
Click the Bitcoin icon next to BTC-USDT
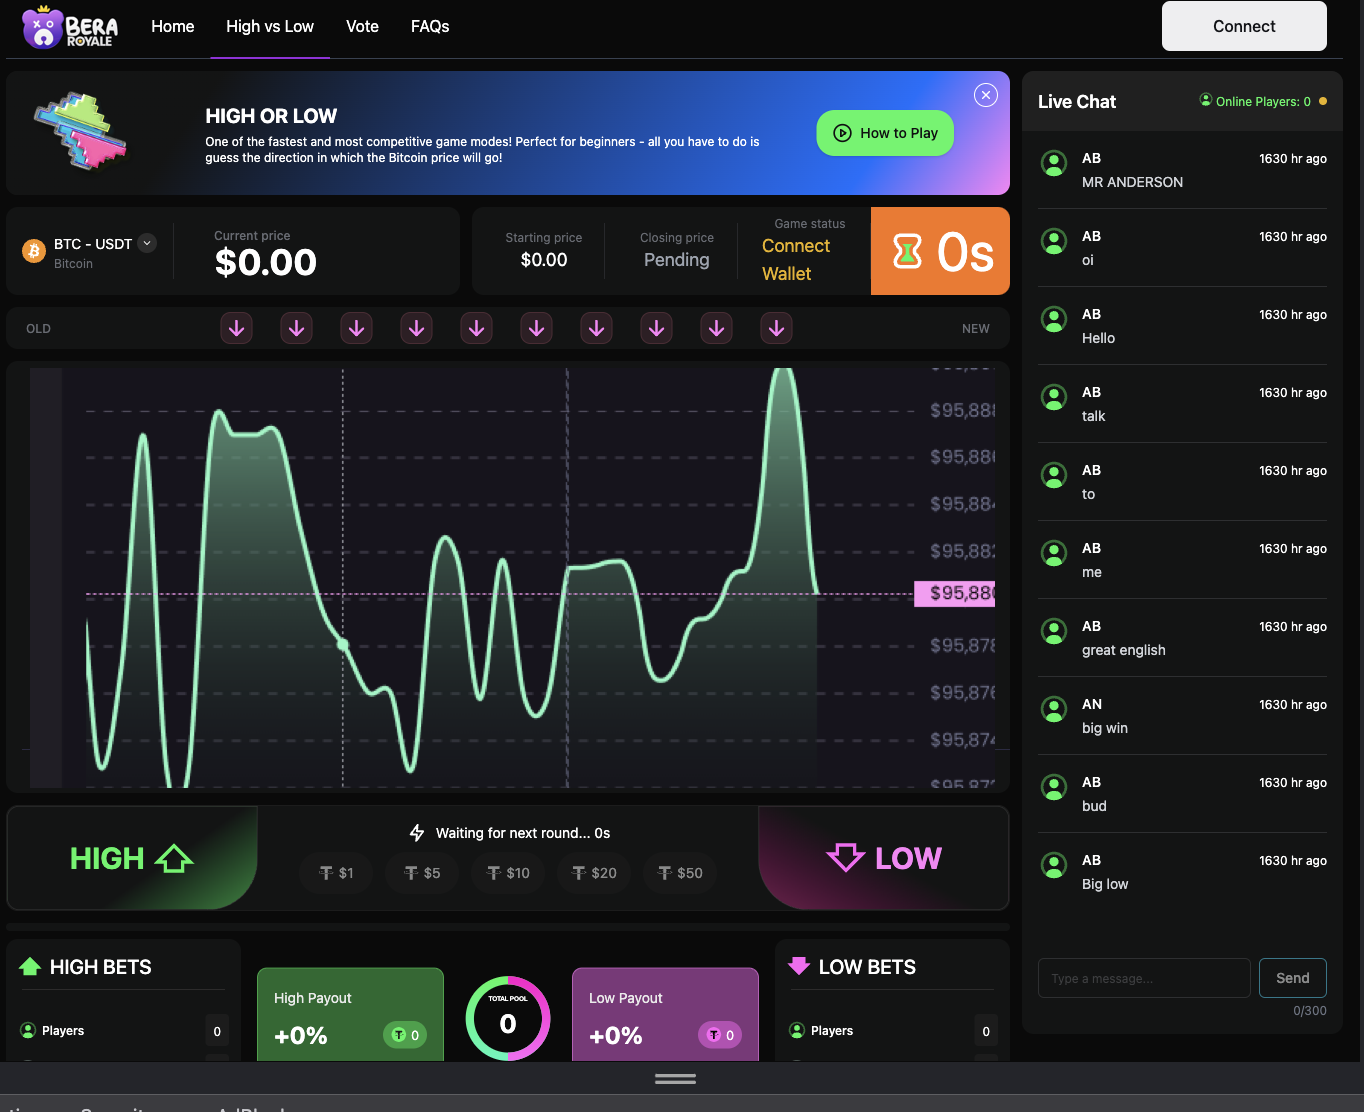(33, 251)
